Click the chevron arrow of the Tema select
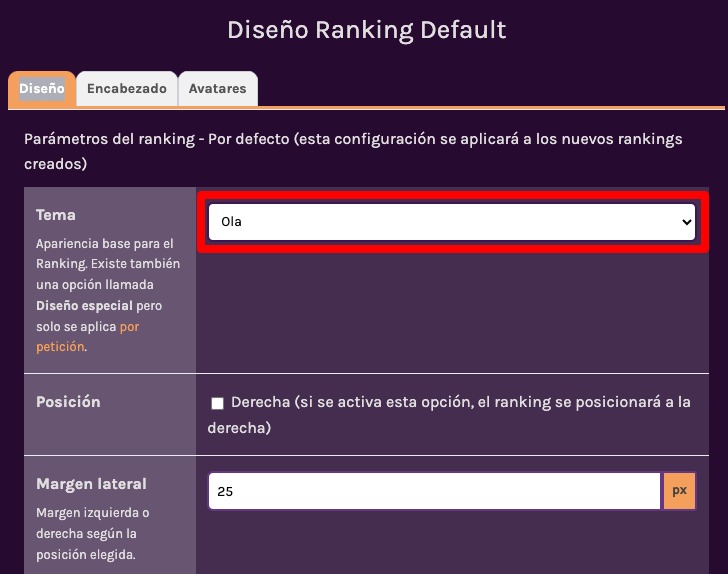728x574 pixels. [686, 222]
